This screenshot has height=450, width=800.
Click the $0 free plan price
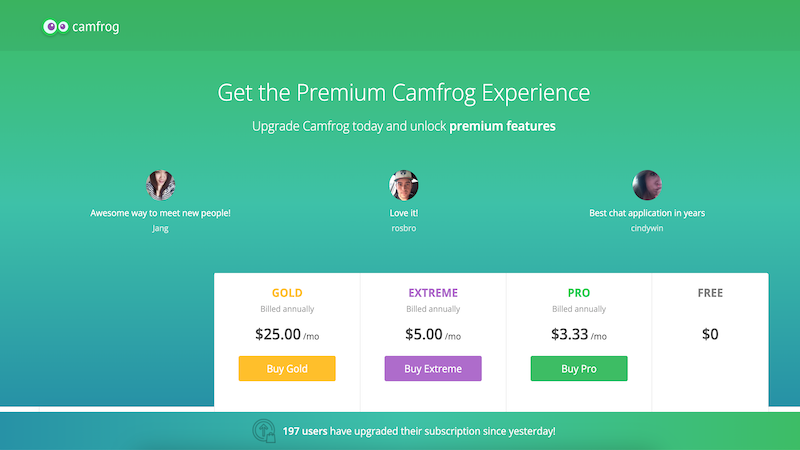[710, 335]
